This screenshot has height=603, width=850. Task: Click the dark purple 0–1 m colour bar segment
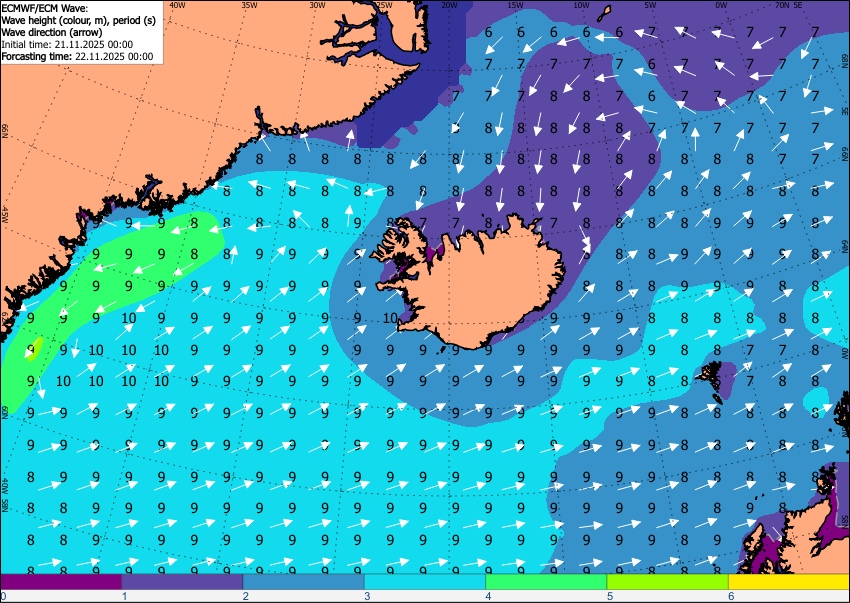click(61, 582)
